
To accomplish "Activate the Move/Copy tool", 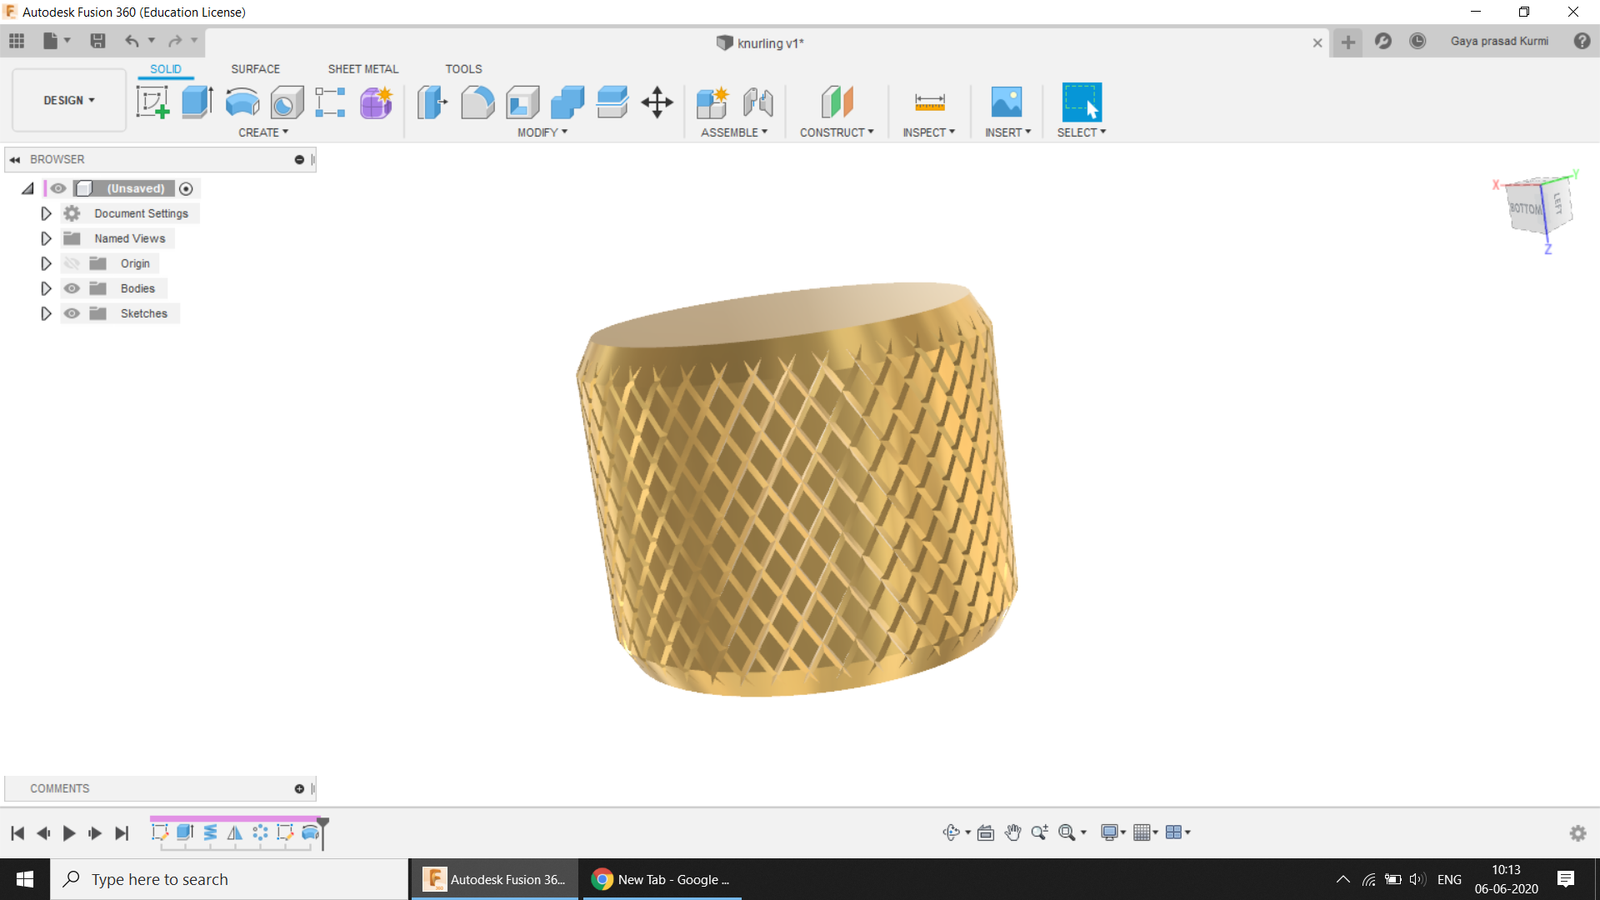I will click(657, 102).
